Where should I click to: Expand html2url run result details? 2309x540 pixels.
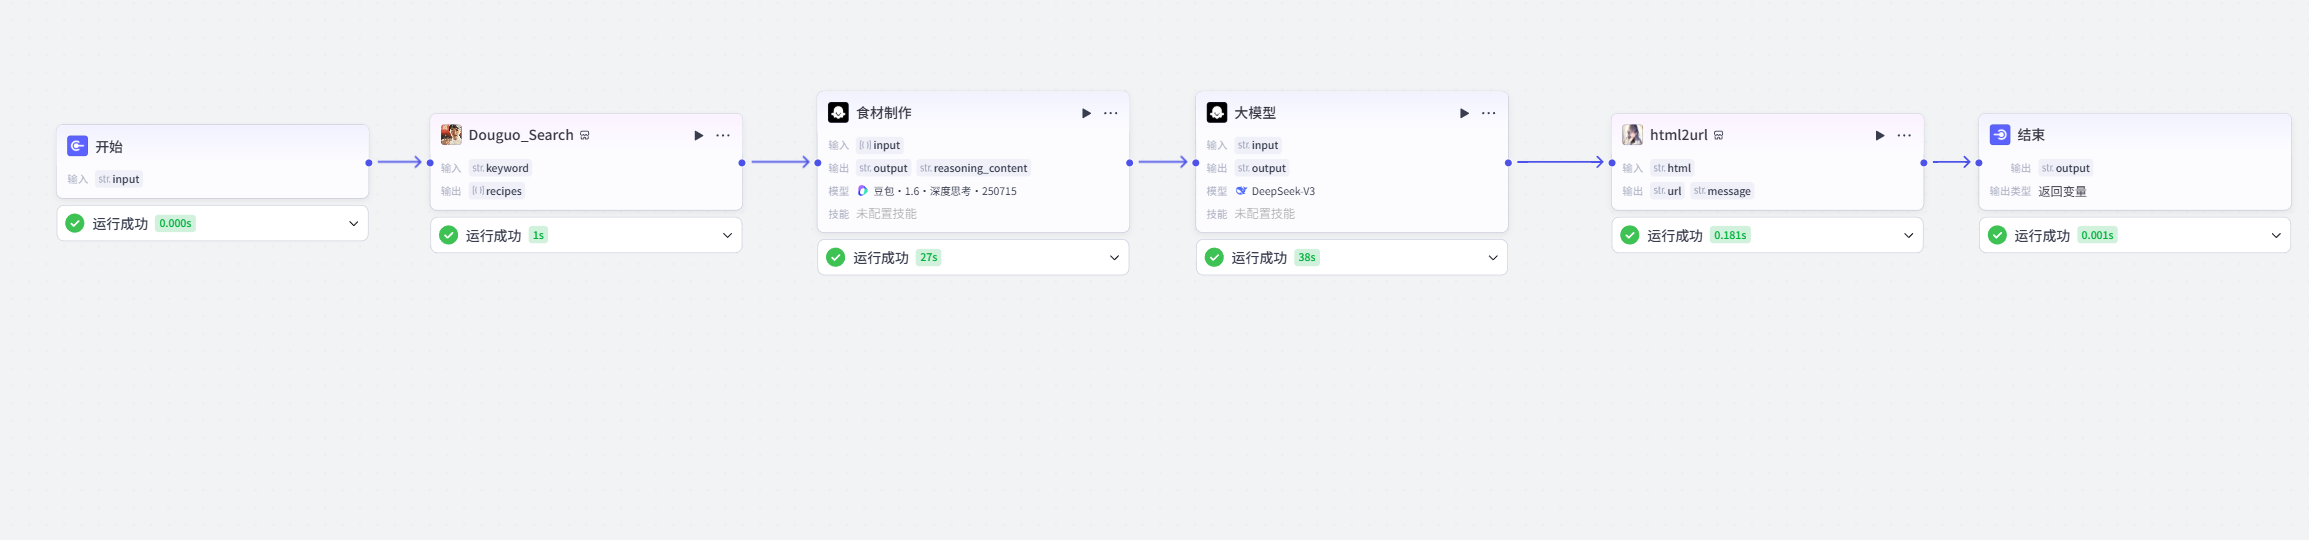(1908, 236)
